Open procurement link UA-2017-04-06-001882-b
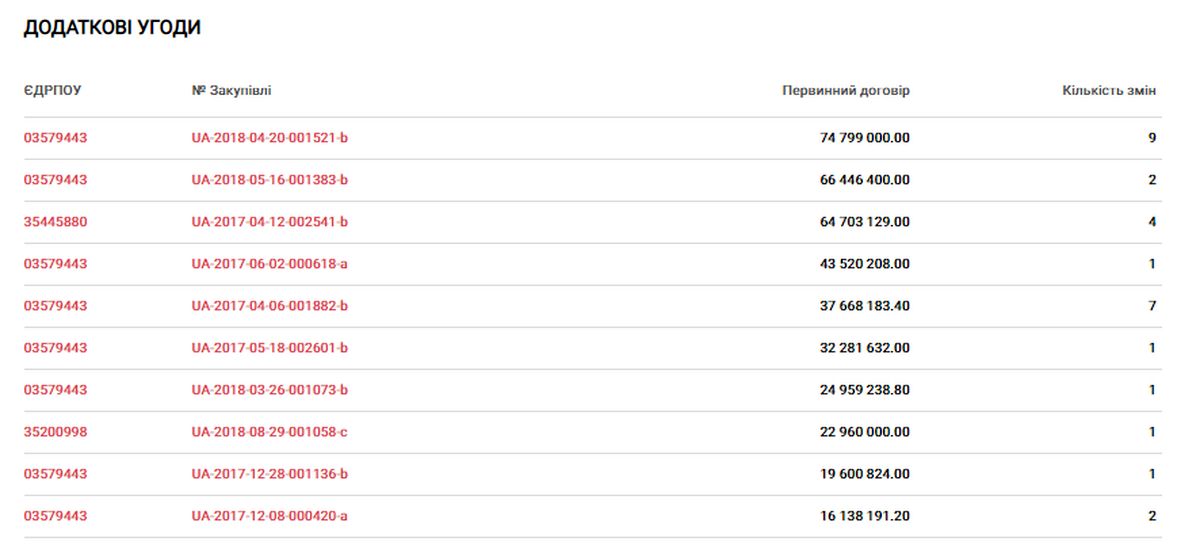 [x=270, y=306]
